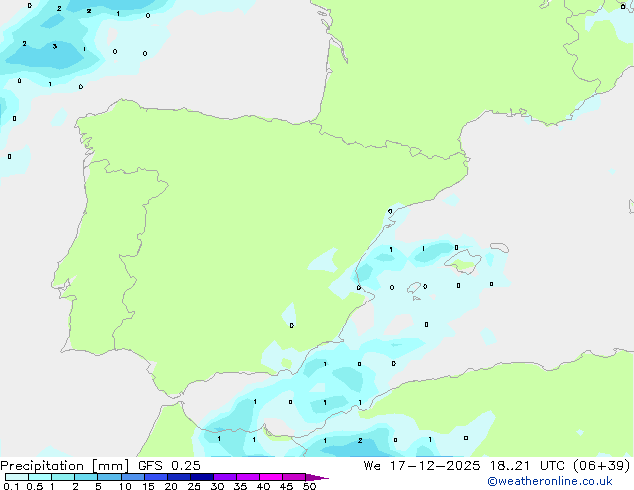Image resolution: width=634 pixels, height=490 pixels.
Task: Pick the legend swatch between 15 and 20
Action: click(156, 477)
